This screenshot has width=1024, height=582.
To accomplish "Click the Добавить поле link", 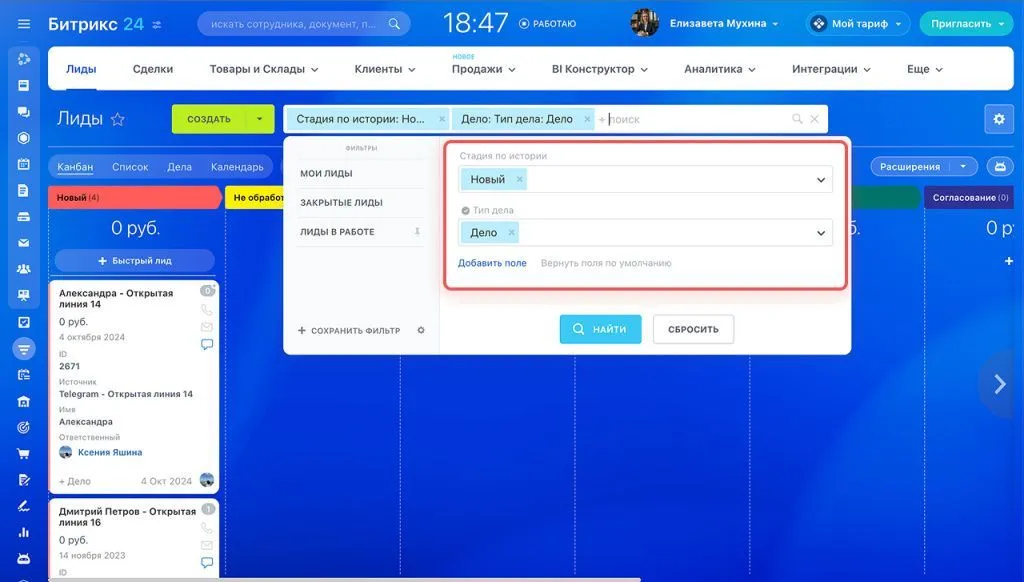I will point(492,263).
